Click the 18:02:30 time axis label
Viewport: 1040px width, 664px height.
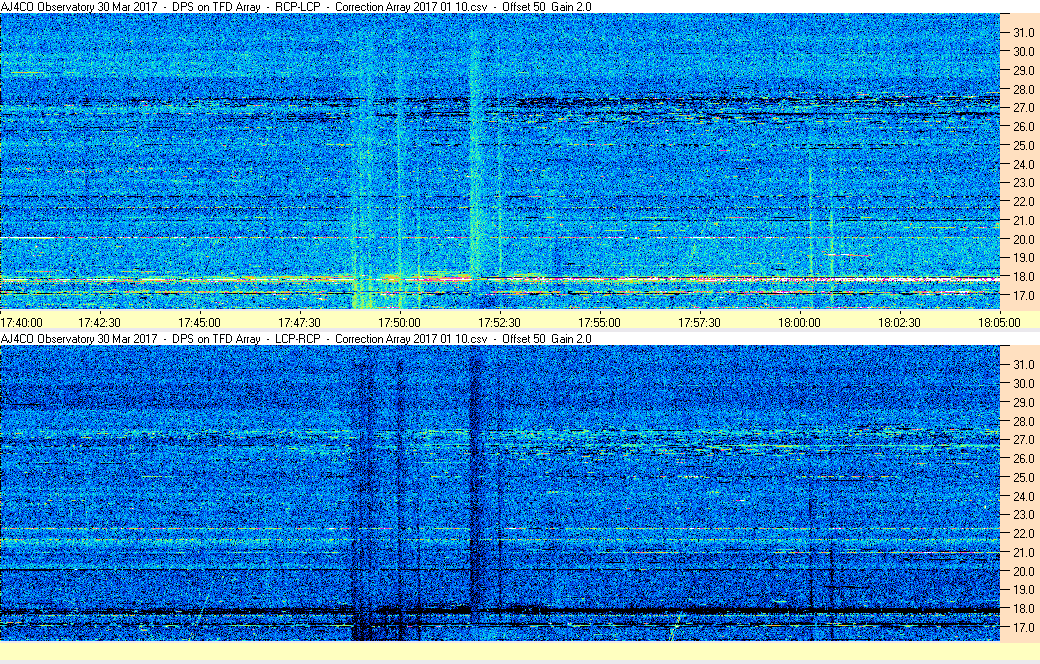[900, 322]
